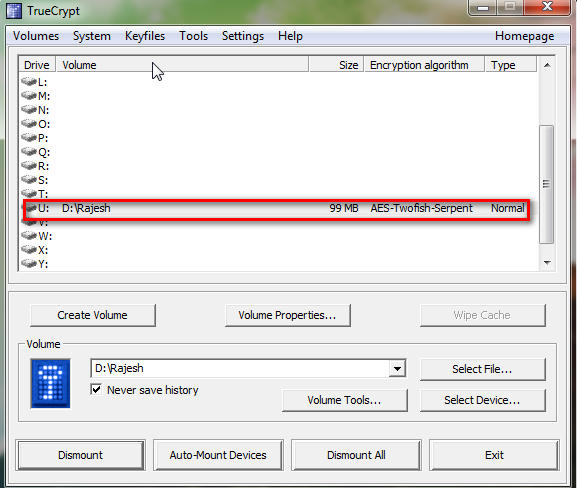
Task: Click scroll up arrow of drive list
Action: click(547, 65)
